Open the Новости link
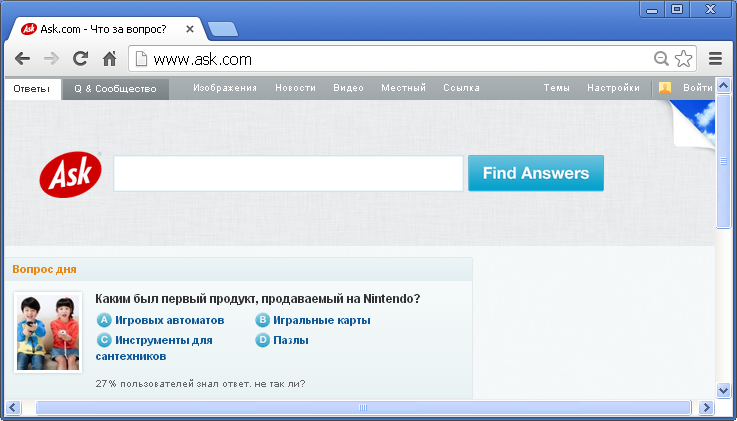737x421 pixels. [295, 88]
